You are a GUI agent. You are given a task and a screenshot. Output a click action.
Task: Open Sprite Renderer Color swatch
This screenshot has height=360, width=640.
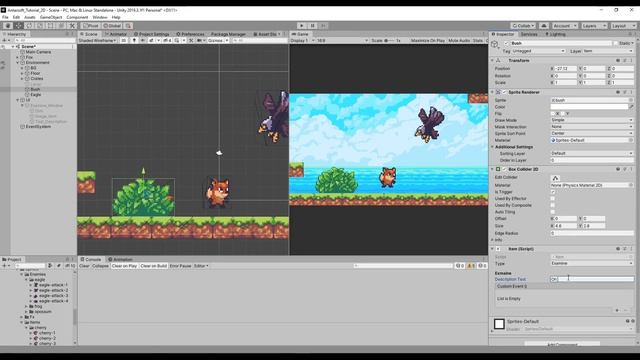(589, 107)
